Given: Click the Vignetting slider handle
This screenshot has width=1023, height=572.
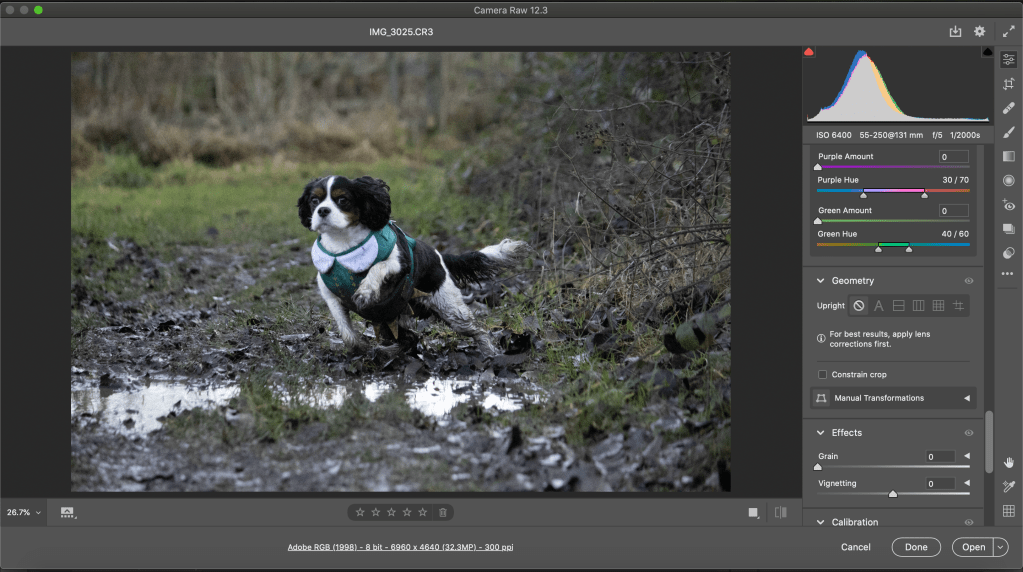Looking at the screenshot, I should pos(893,494).
